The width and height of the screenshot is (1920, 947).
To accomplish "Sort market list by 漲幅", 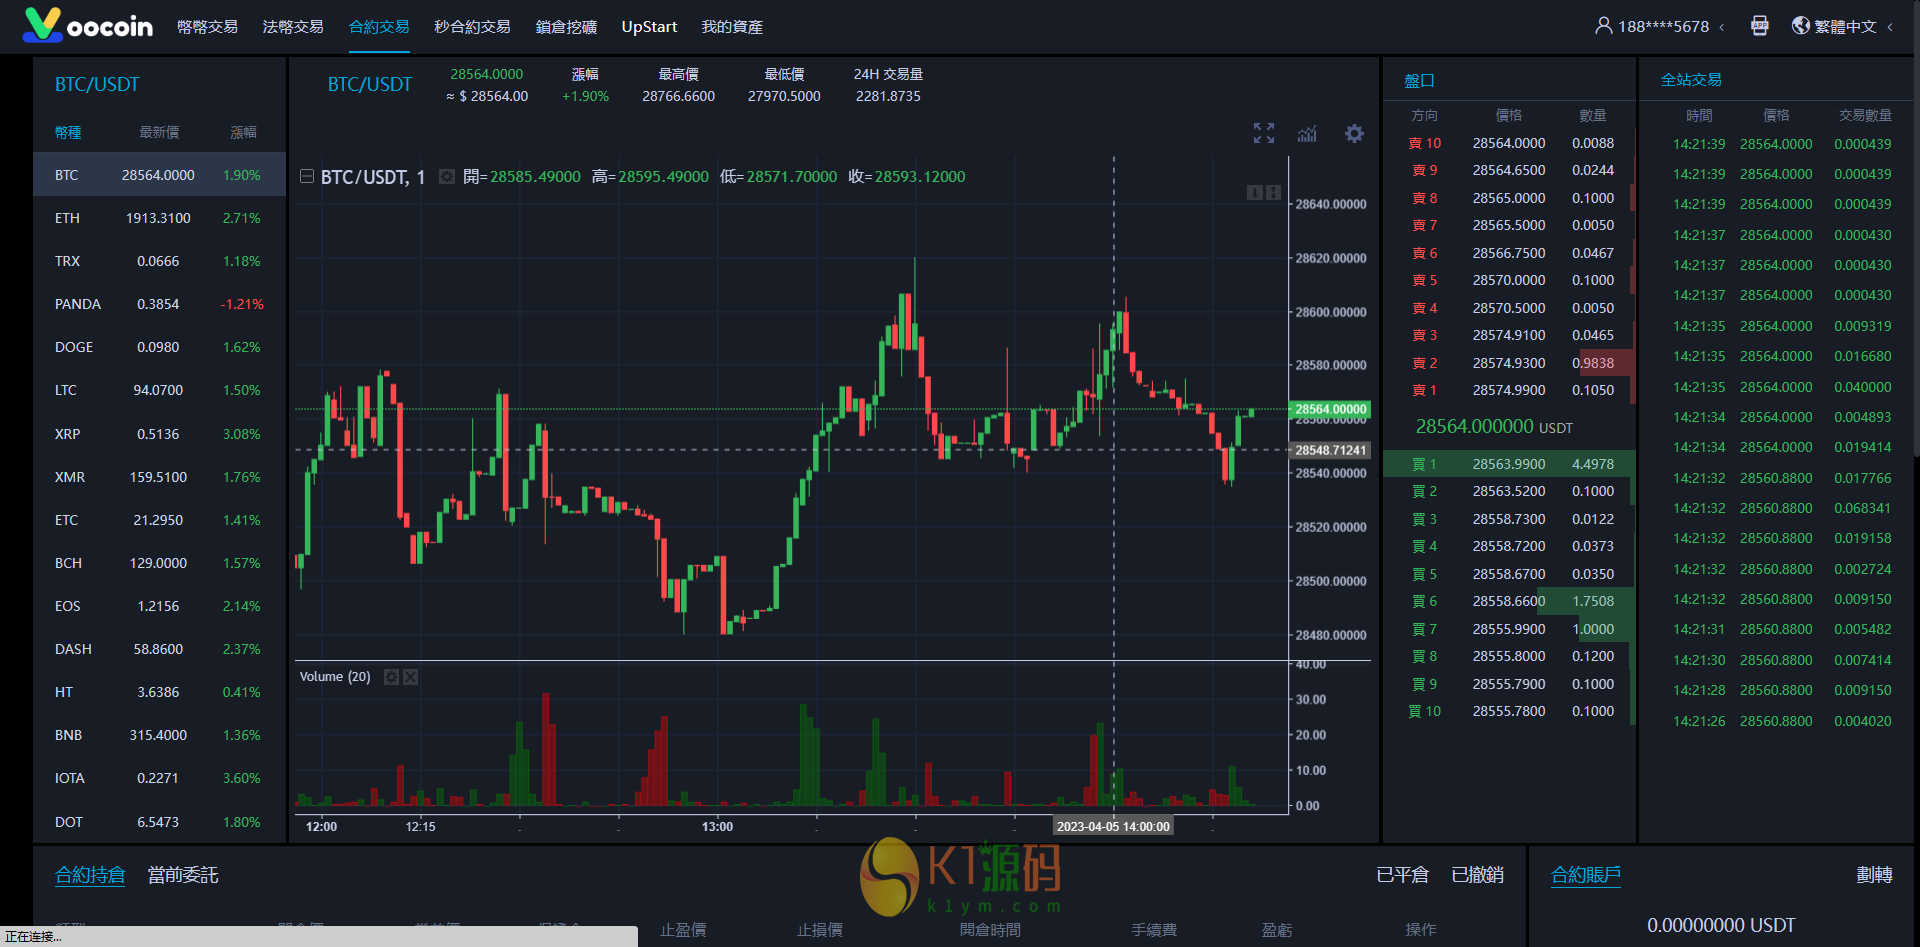I will 243,133.
